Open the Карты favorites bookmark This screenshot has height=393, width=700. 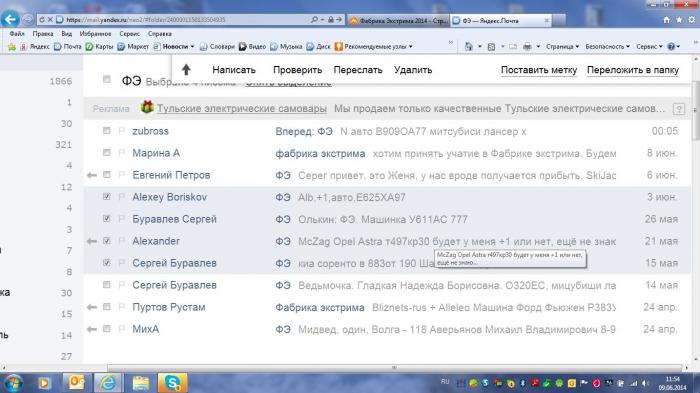(99, 46)
